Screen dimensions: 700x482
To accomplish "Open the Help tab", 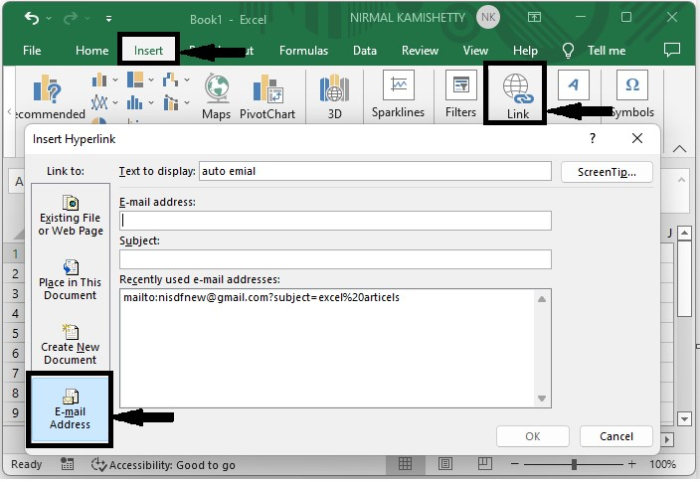I will [525, 50].
